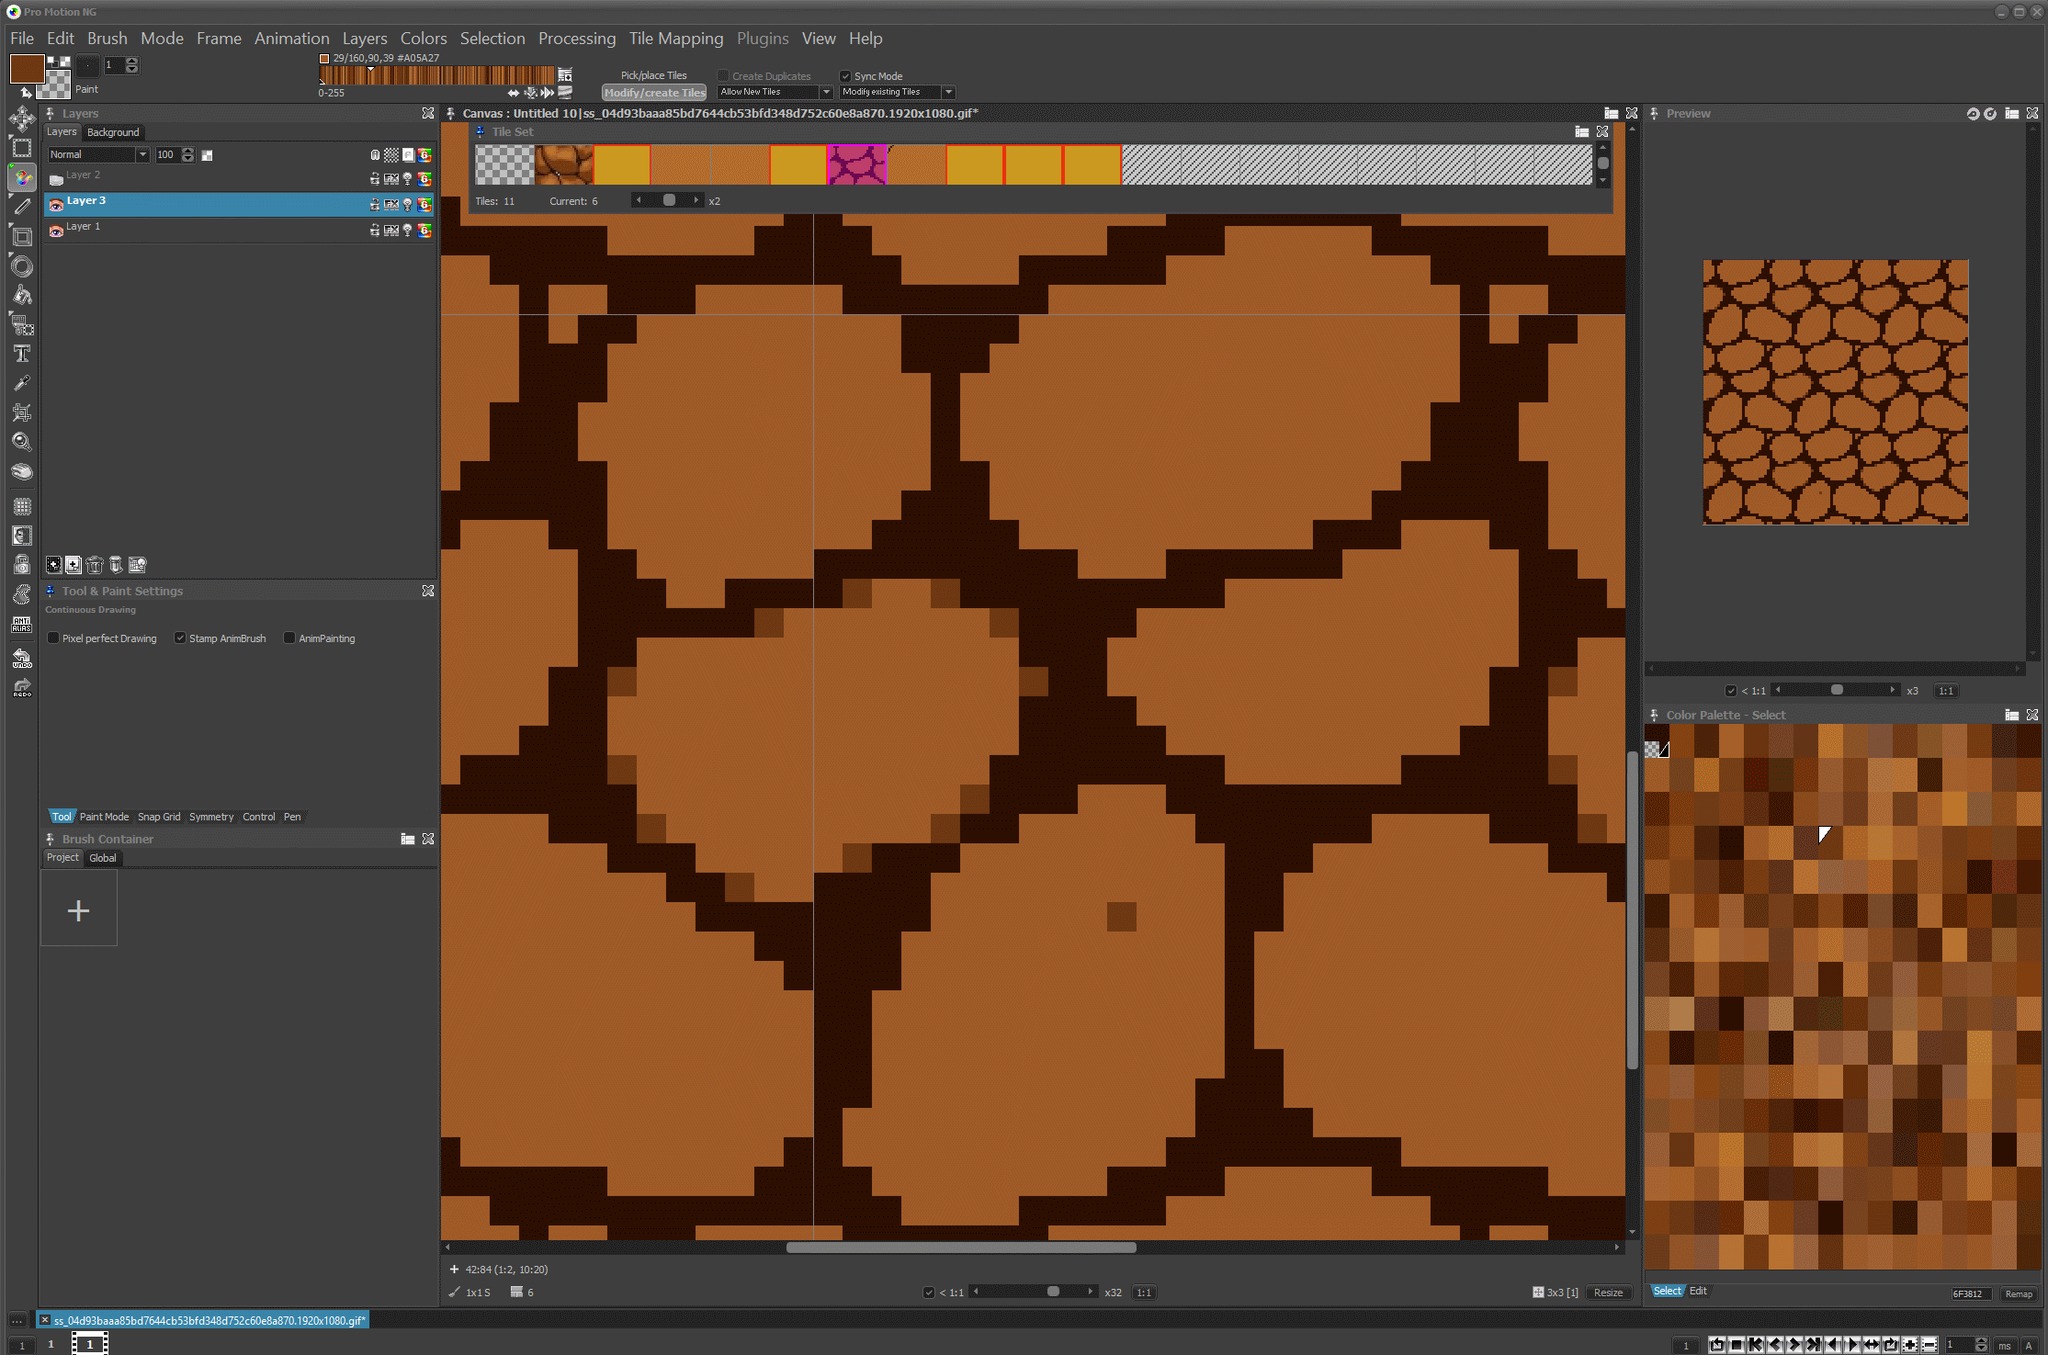Hide Layer 1 using eye icon

pyautogui.click(x=56, y=230)
